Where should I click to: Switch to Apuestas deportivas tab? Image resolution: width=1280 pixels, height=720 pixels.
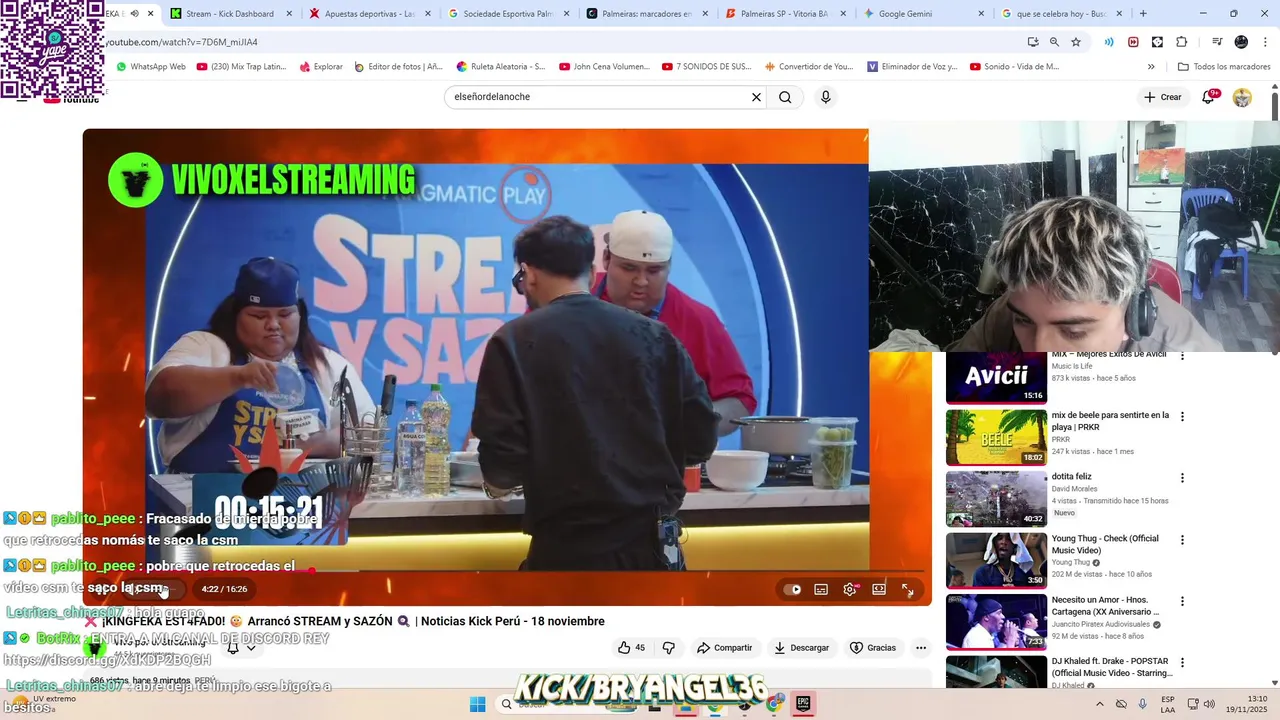click(x=369, y=14)
